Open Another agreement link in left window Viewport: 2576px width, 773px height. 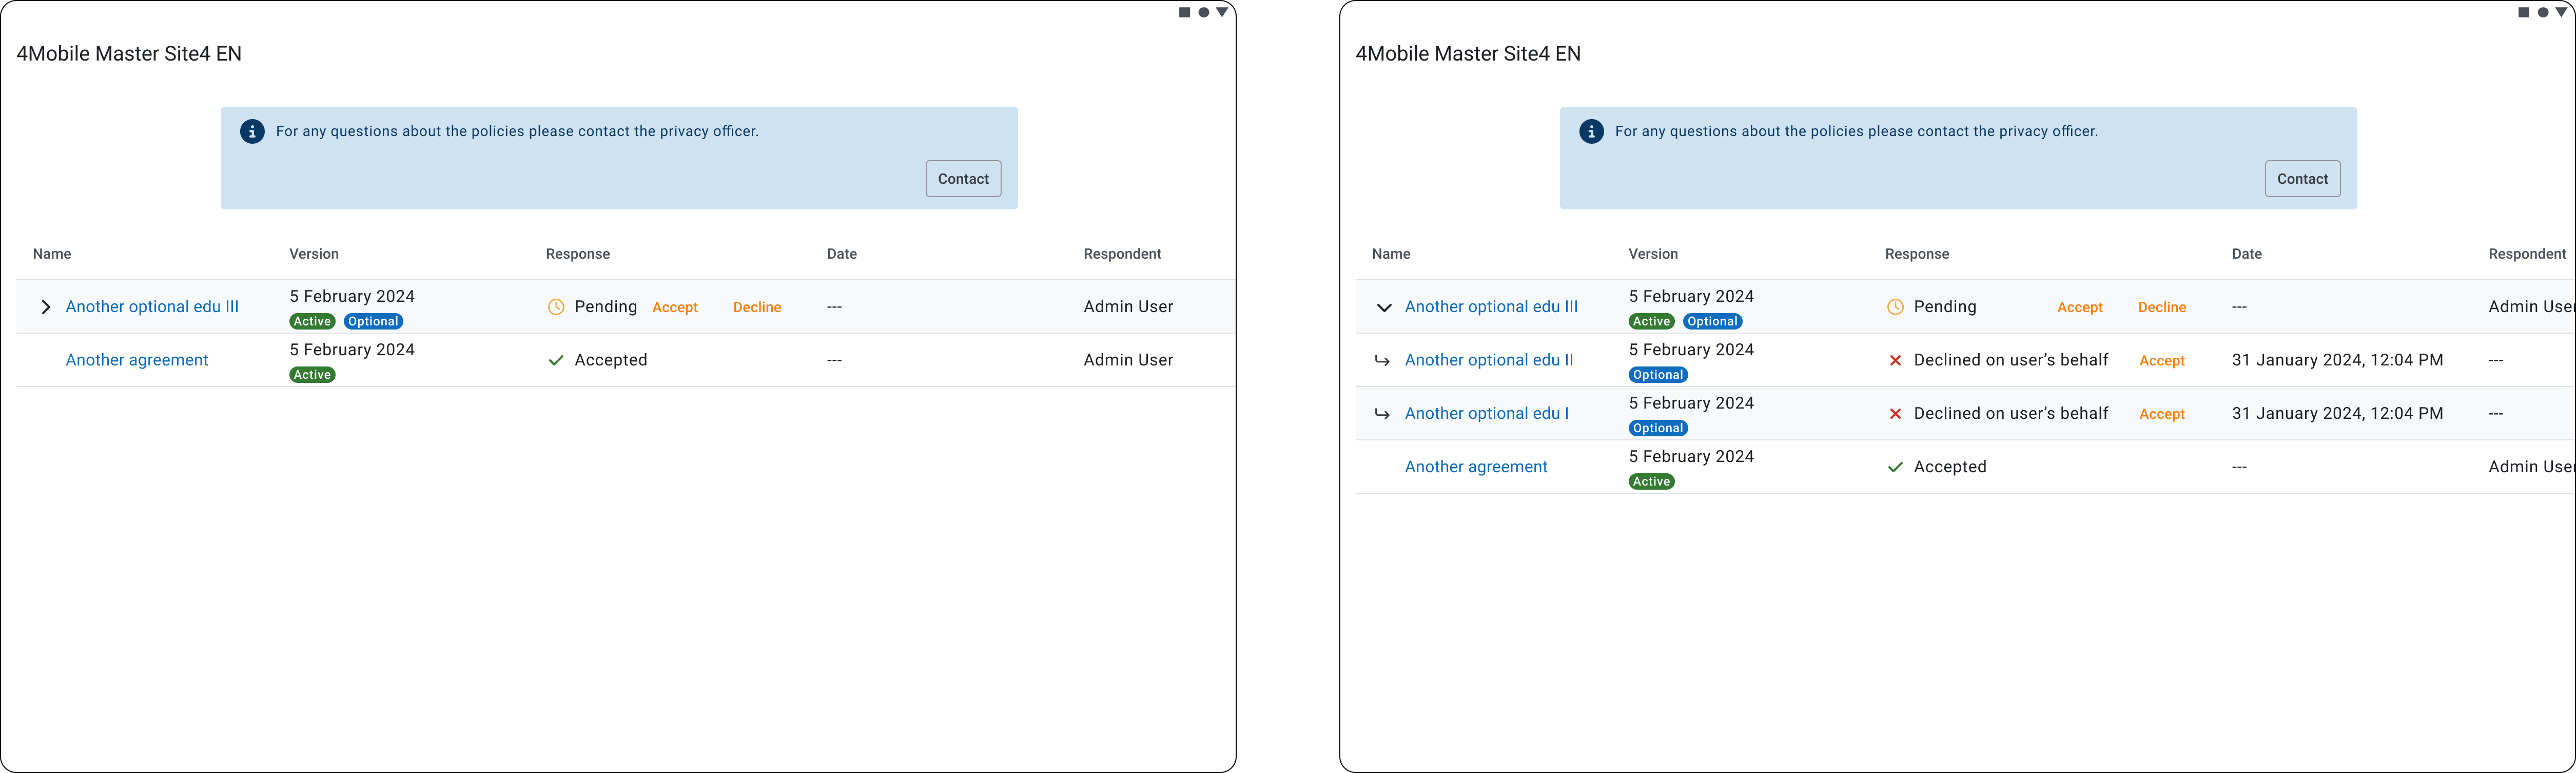pos(137,360)
